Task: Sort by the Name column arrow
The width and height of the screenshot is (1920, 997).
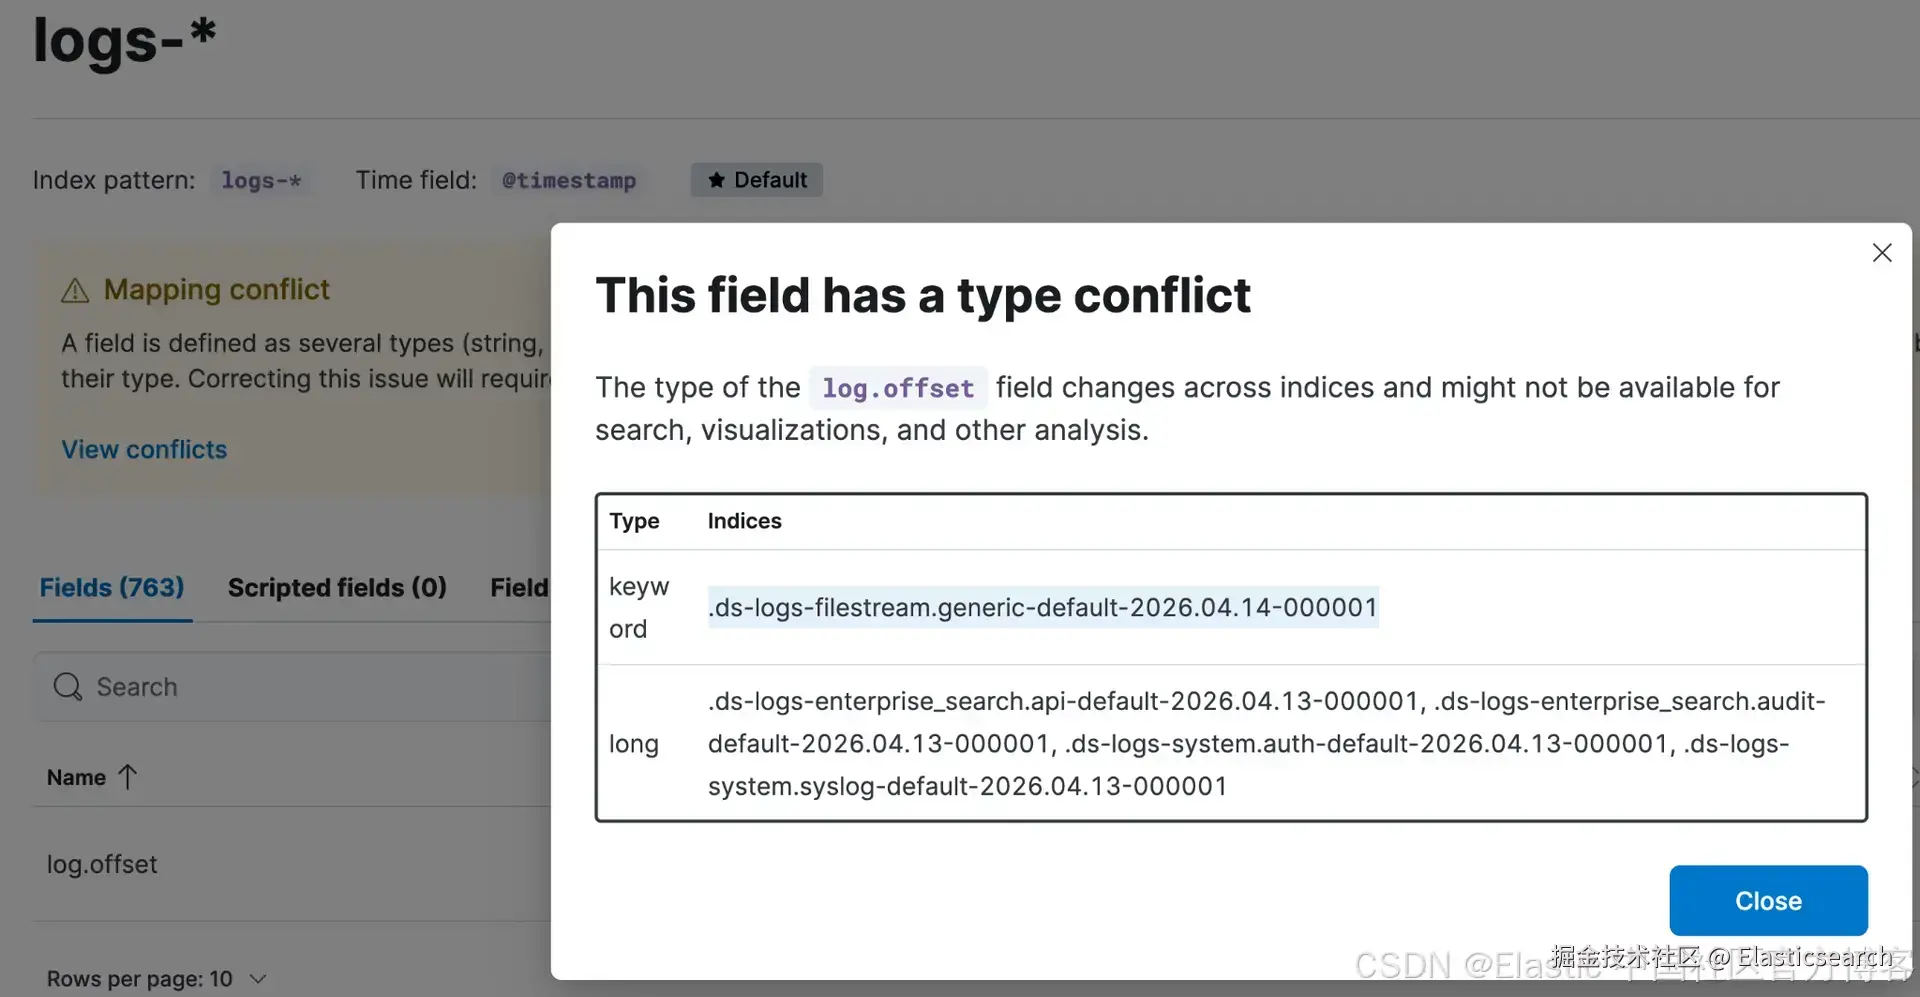Action: coord(127,777)
